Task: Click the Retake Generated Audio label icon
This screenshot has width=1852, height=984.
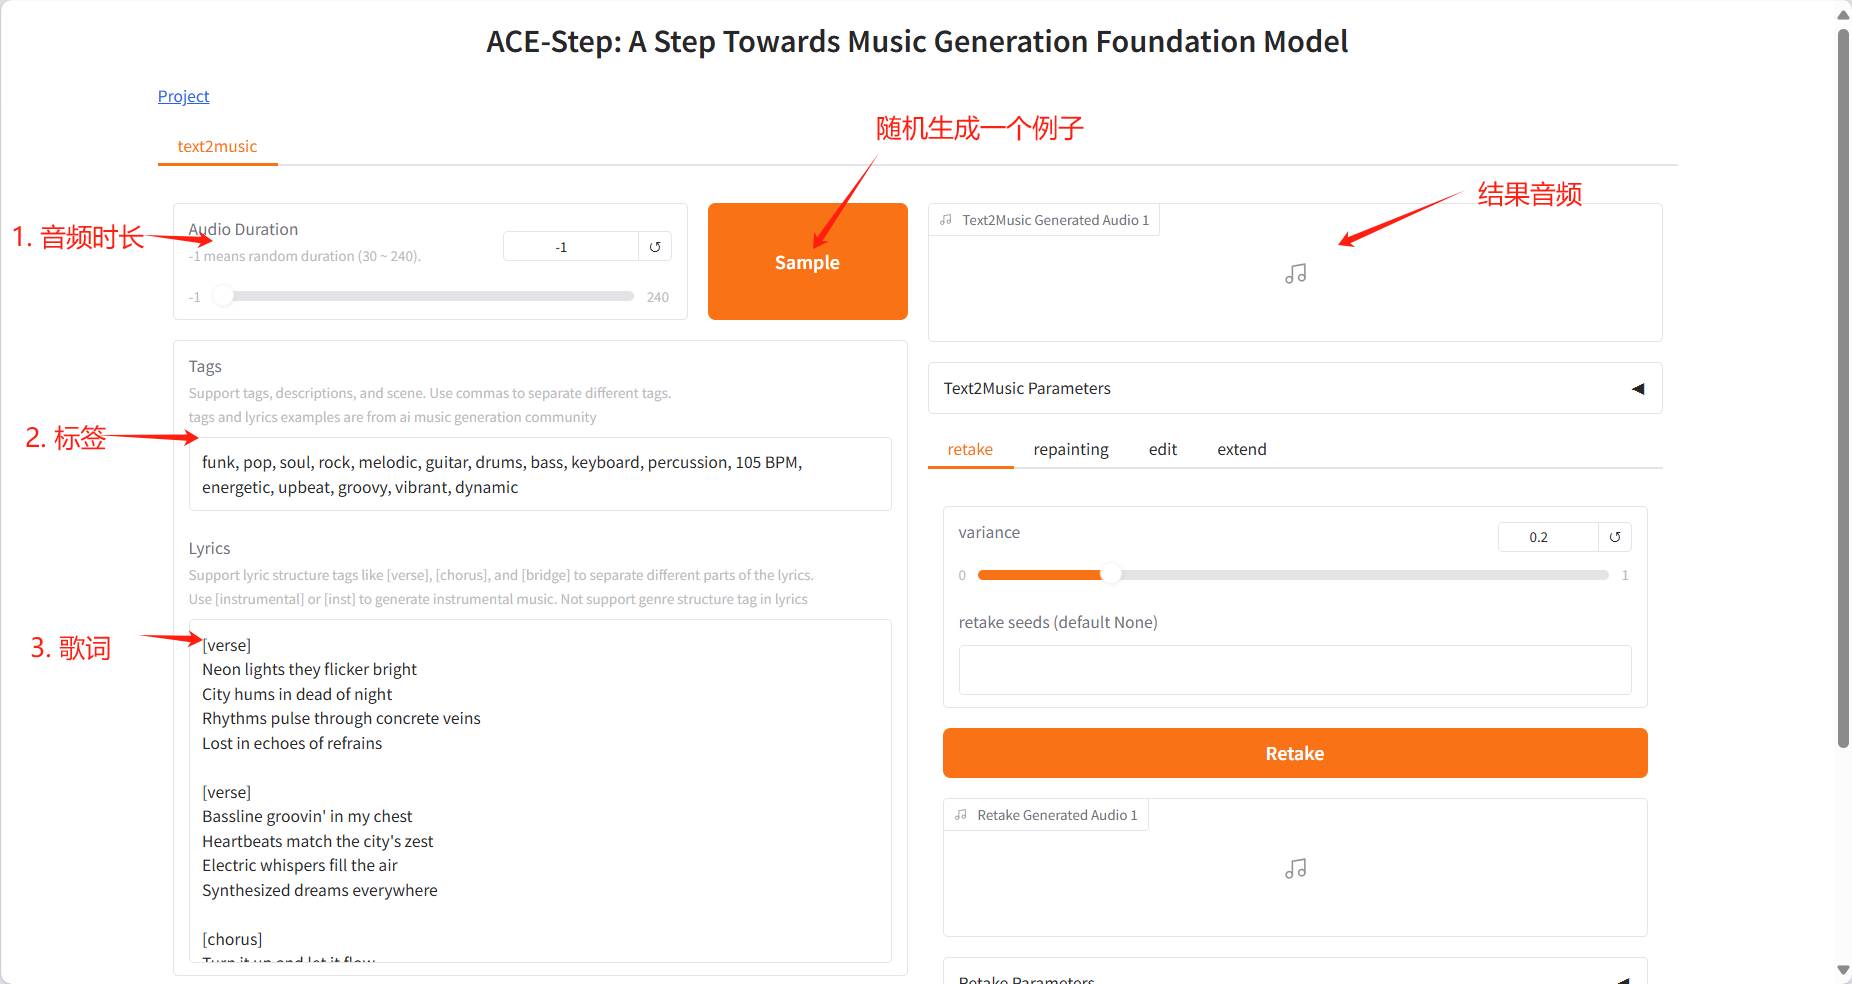Action: 961,815
